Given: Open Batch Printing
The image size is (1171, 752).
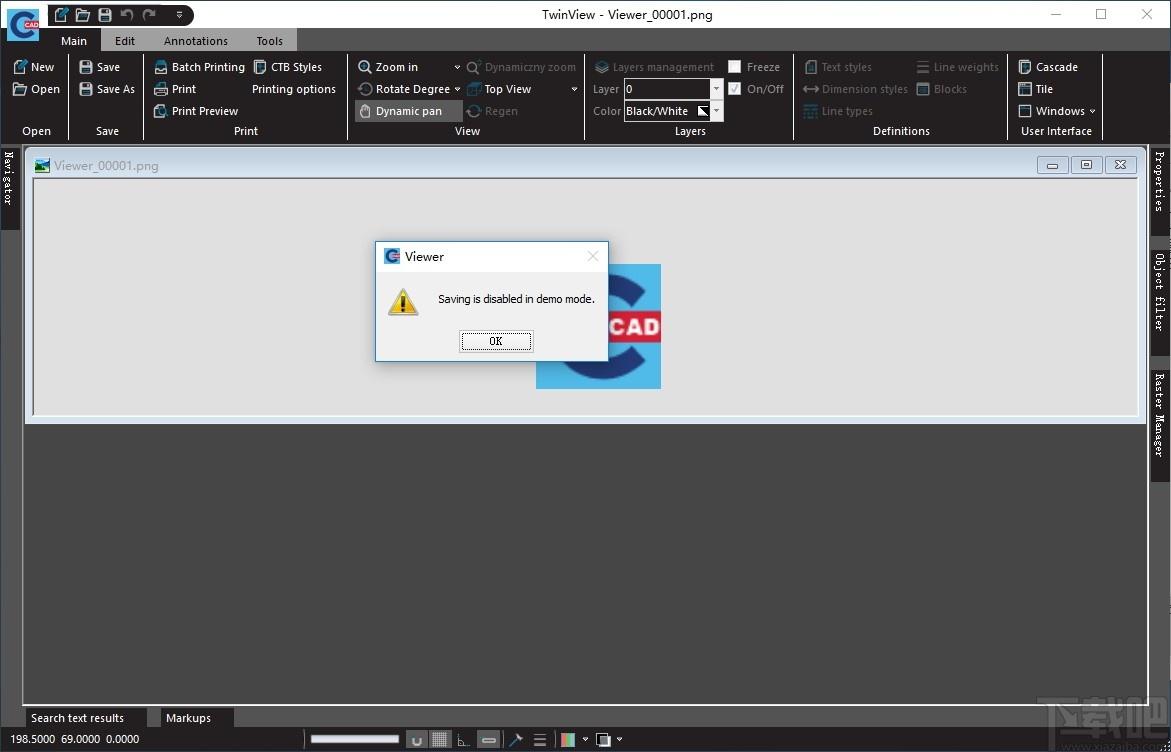Looking at the screenshot, I should click(199, 66).
